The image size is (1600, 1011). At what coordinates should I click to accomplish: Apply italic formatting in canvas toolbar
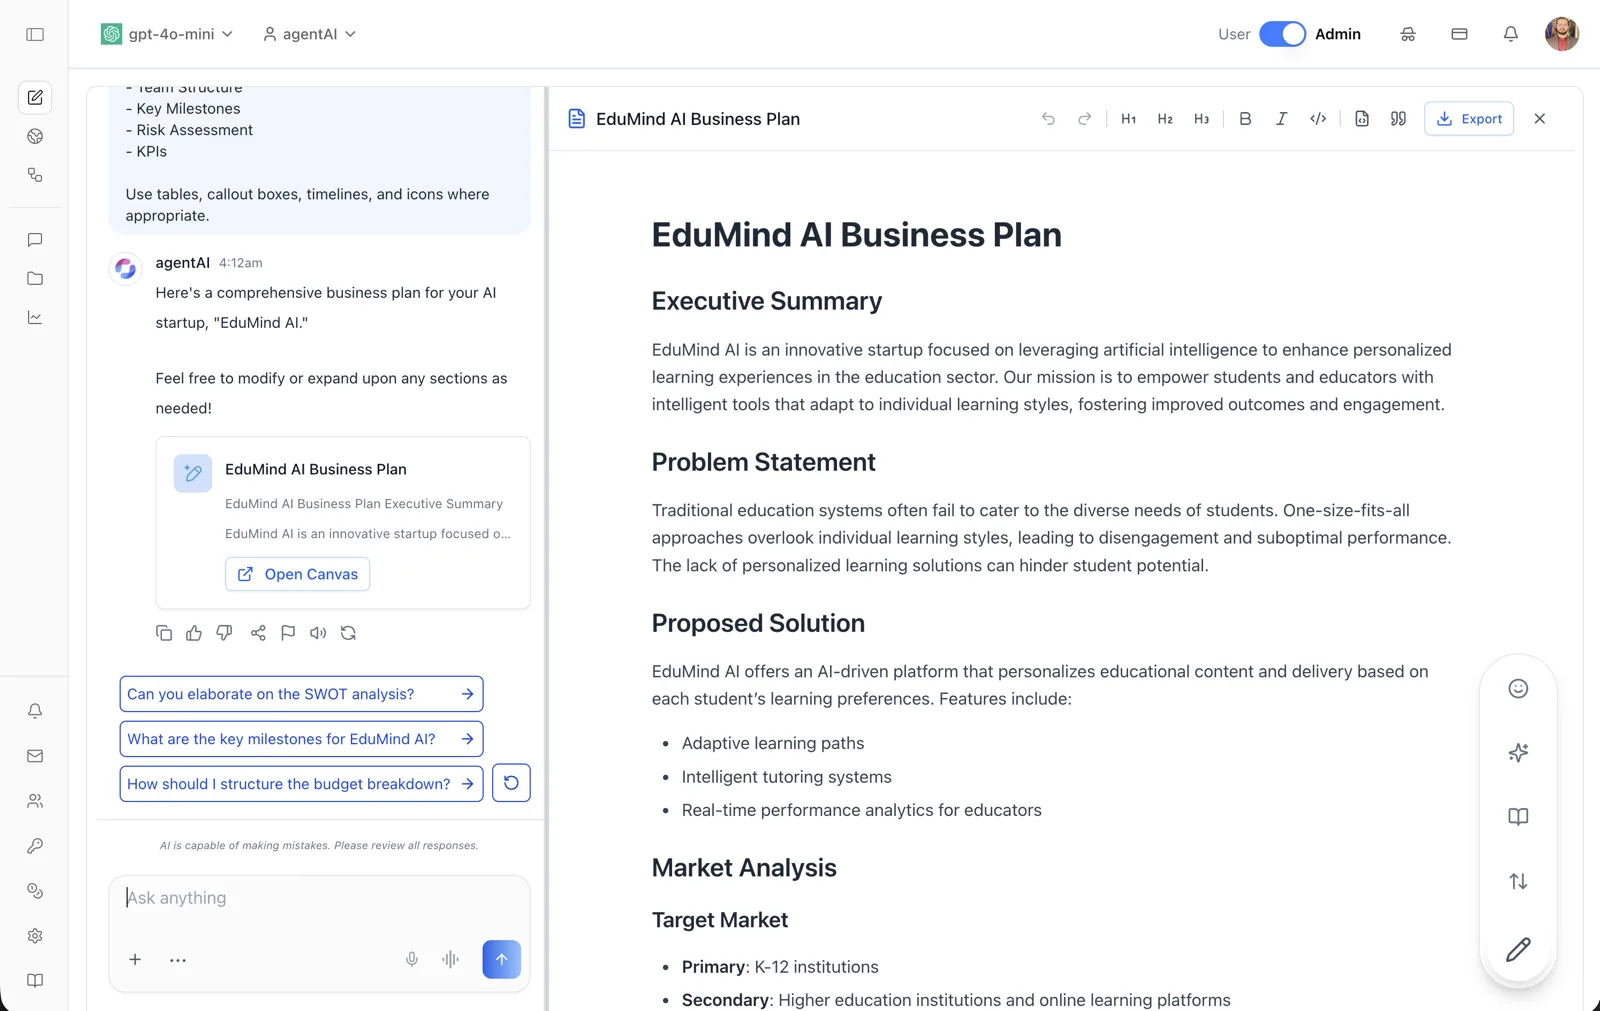pyautogui.click(x=1281, y=118)
